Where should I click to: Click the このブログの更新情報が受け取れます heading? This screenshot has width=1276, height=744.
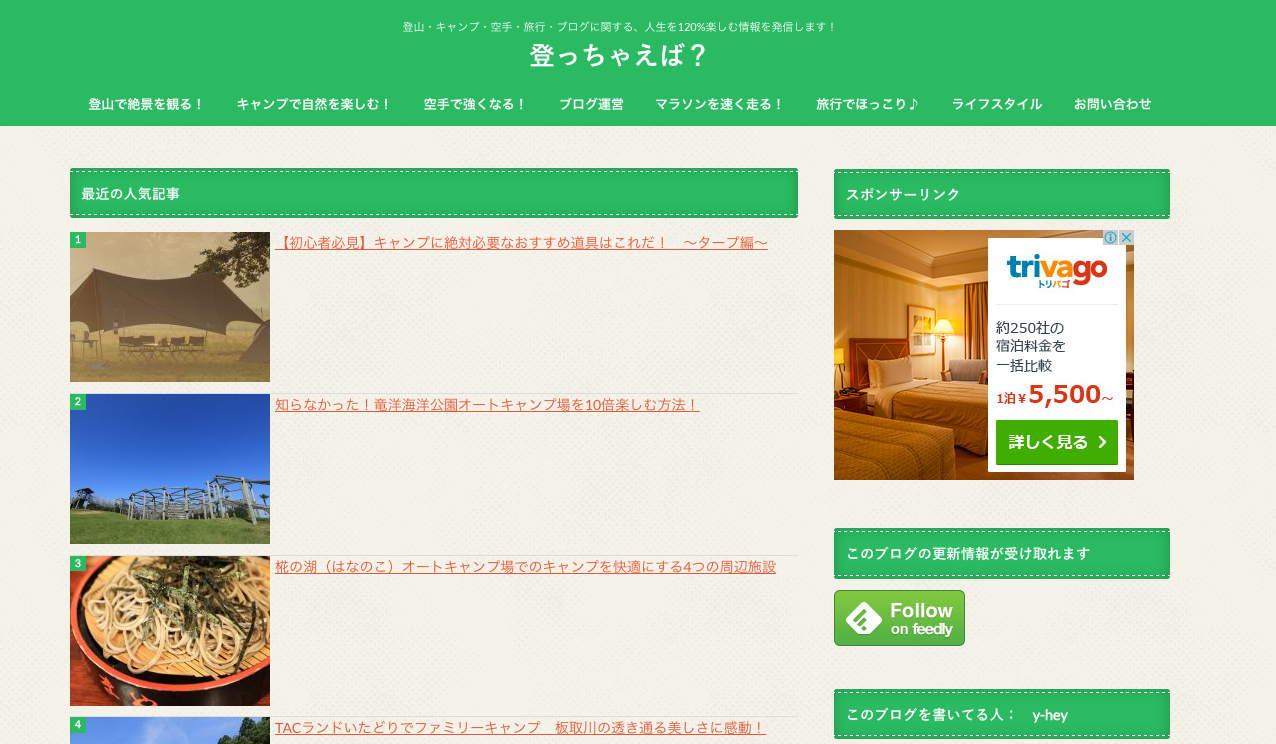pos(1002,554)
